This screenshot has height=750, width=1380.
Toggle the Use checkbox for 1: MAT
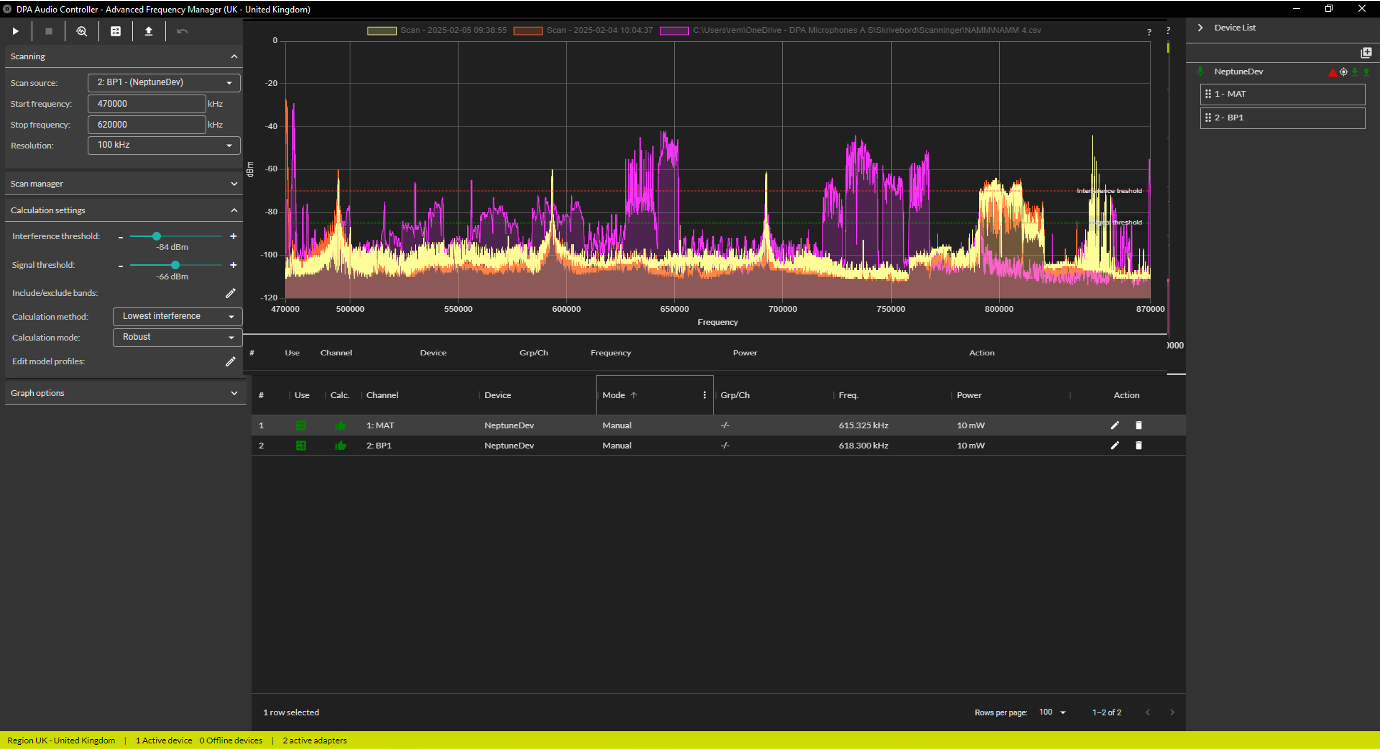(x=301, y=425)
